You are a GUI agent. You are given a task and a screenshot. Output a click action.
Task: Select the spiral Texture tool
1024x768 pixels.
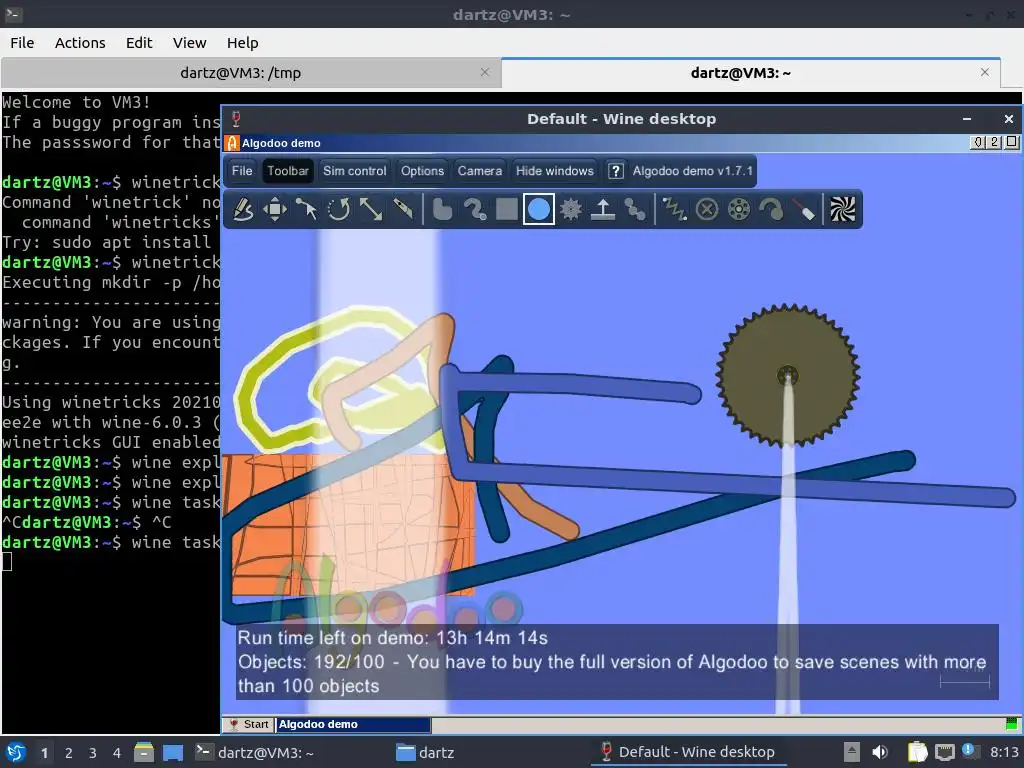pos(842,210)
